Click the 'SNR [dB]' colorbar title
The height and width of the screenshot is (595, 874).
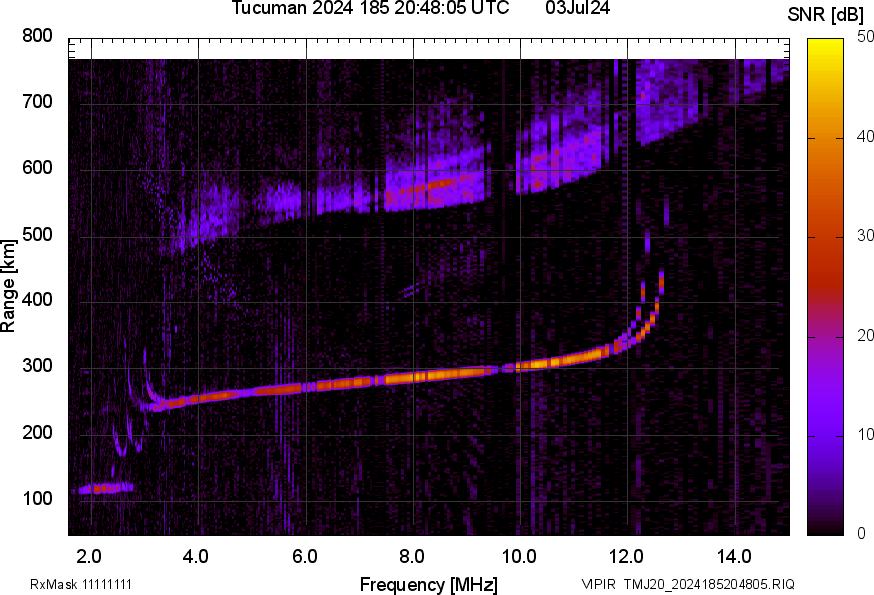(x=826, y=15)
